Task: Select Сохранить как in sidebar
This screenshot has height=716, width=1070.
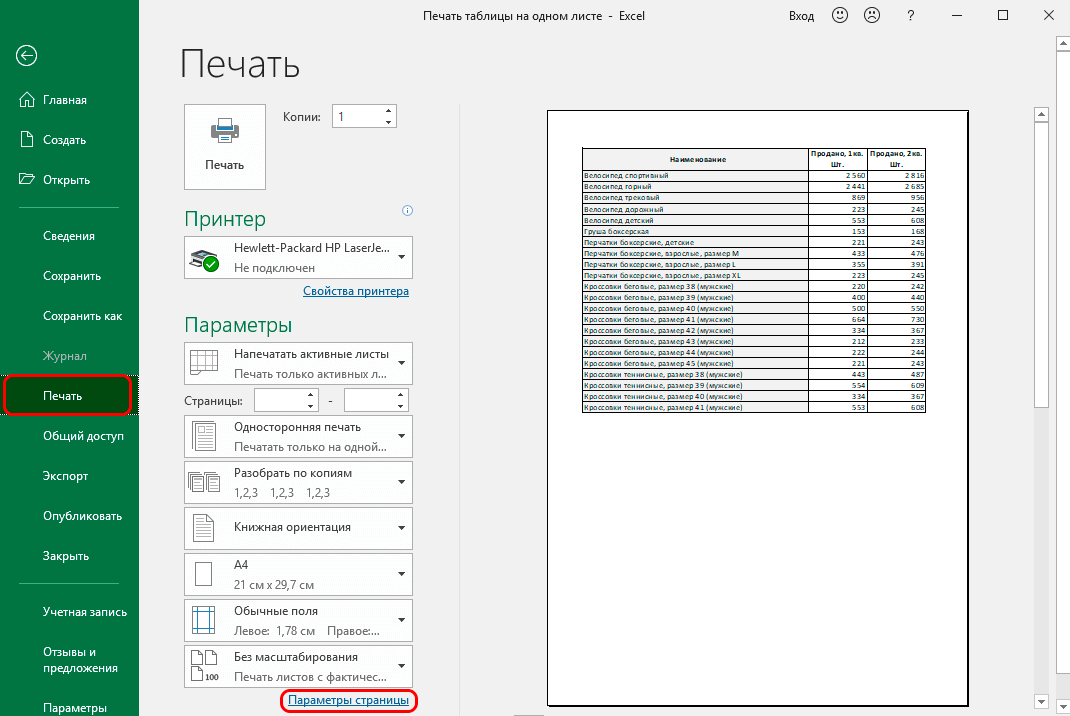Action: tap(83, 316)
